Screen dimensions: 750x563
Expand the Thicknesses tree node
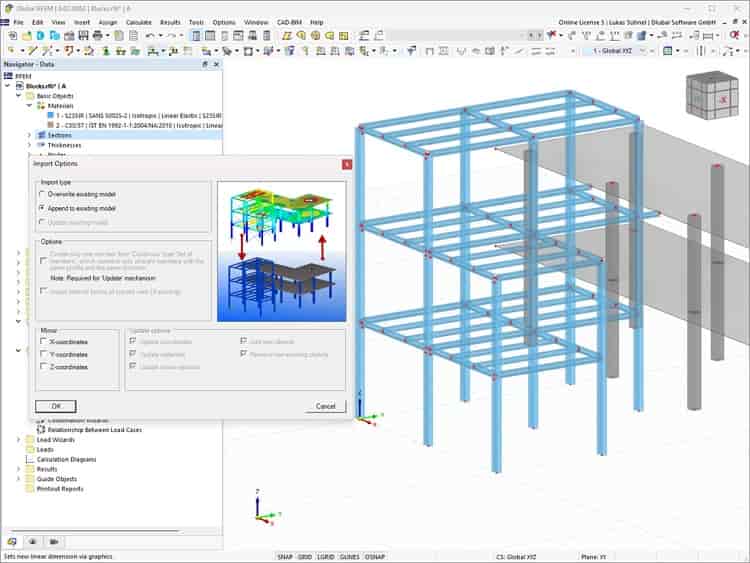(x=30, y=145)
